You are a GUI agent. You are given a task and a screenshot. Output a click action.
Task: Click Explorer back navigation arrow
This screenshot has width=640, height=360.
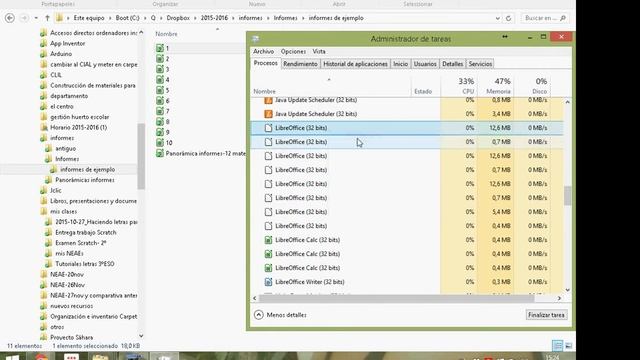pyautogui.click(x=10, y=18)
